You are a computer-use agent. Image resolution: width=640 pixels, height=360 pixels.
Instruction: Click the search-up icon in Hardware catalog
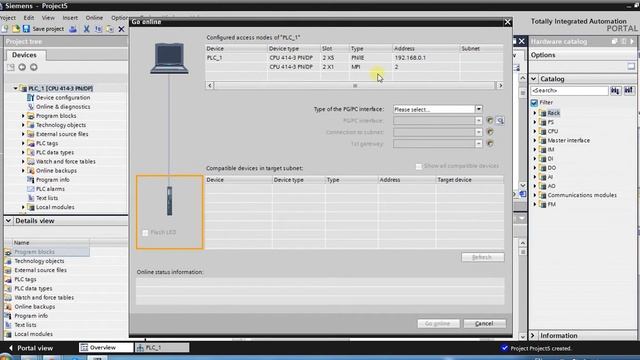[629, 91]
